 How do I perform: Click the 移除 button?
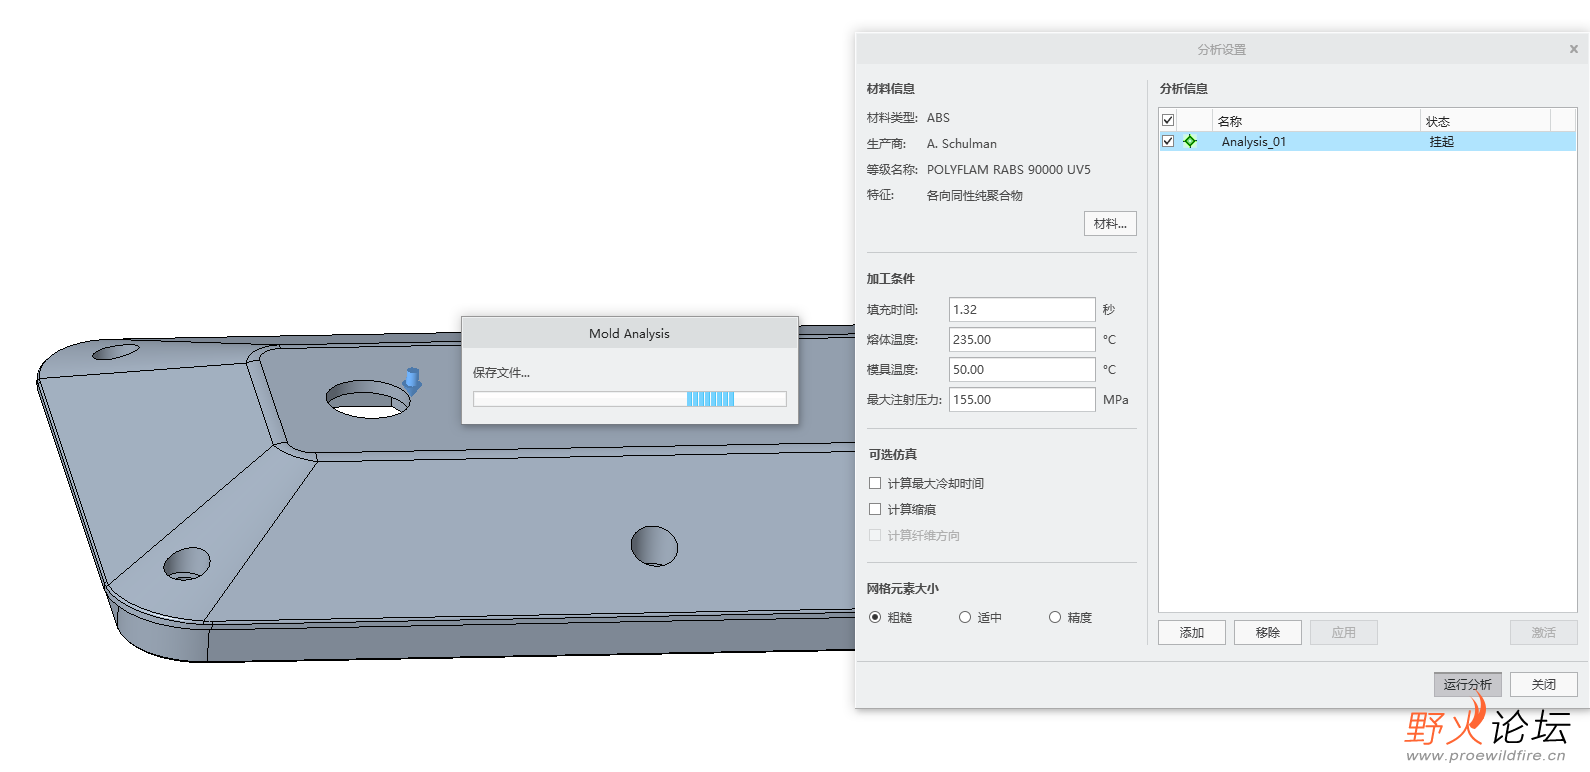click(x=1268, y=632)
